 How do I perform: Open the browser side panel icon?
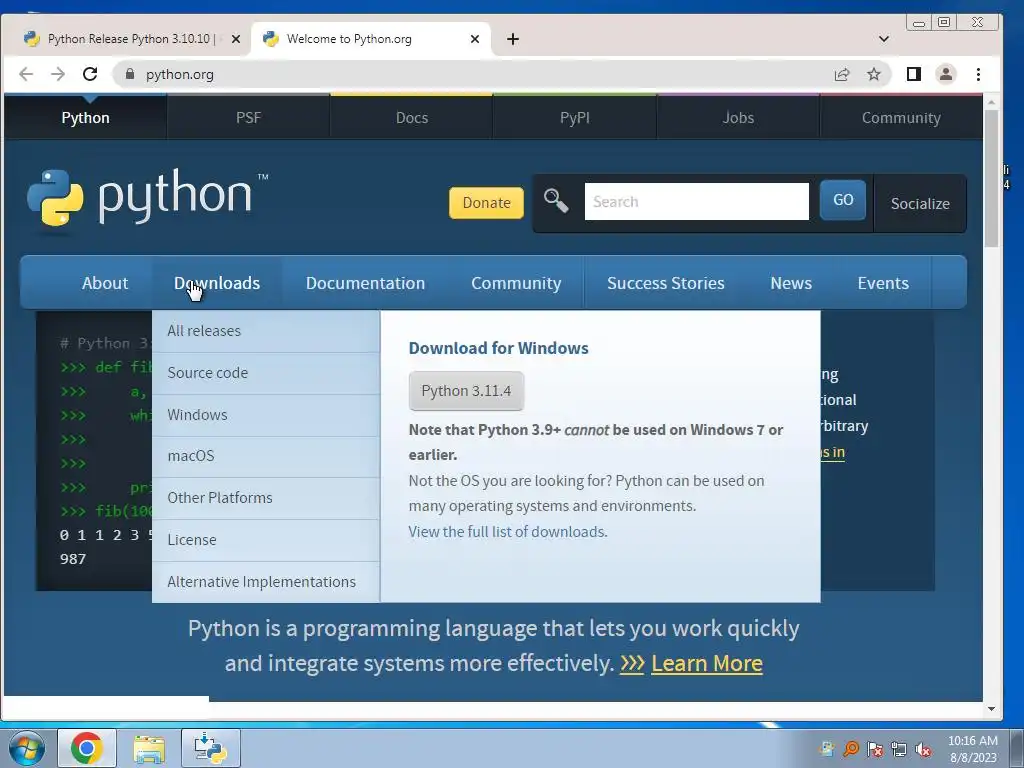(914, 74)
